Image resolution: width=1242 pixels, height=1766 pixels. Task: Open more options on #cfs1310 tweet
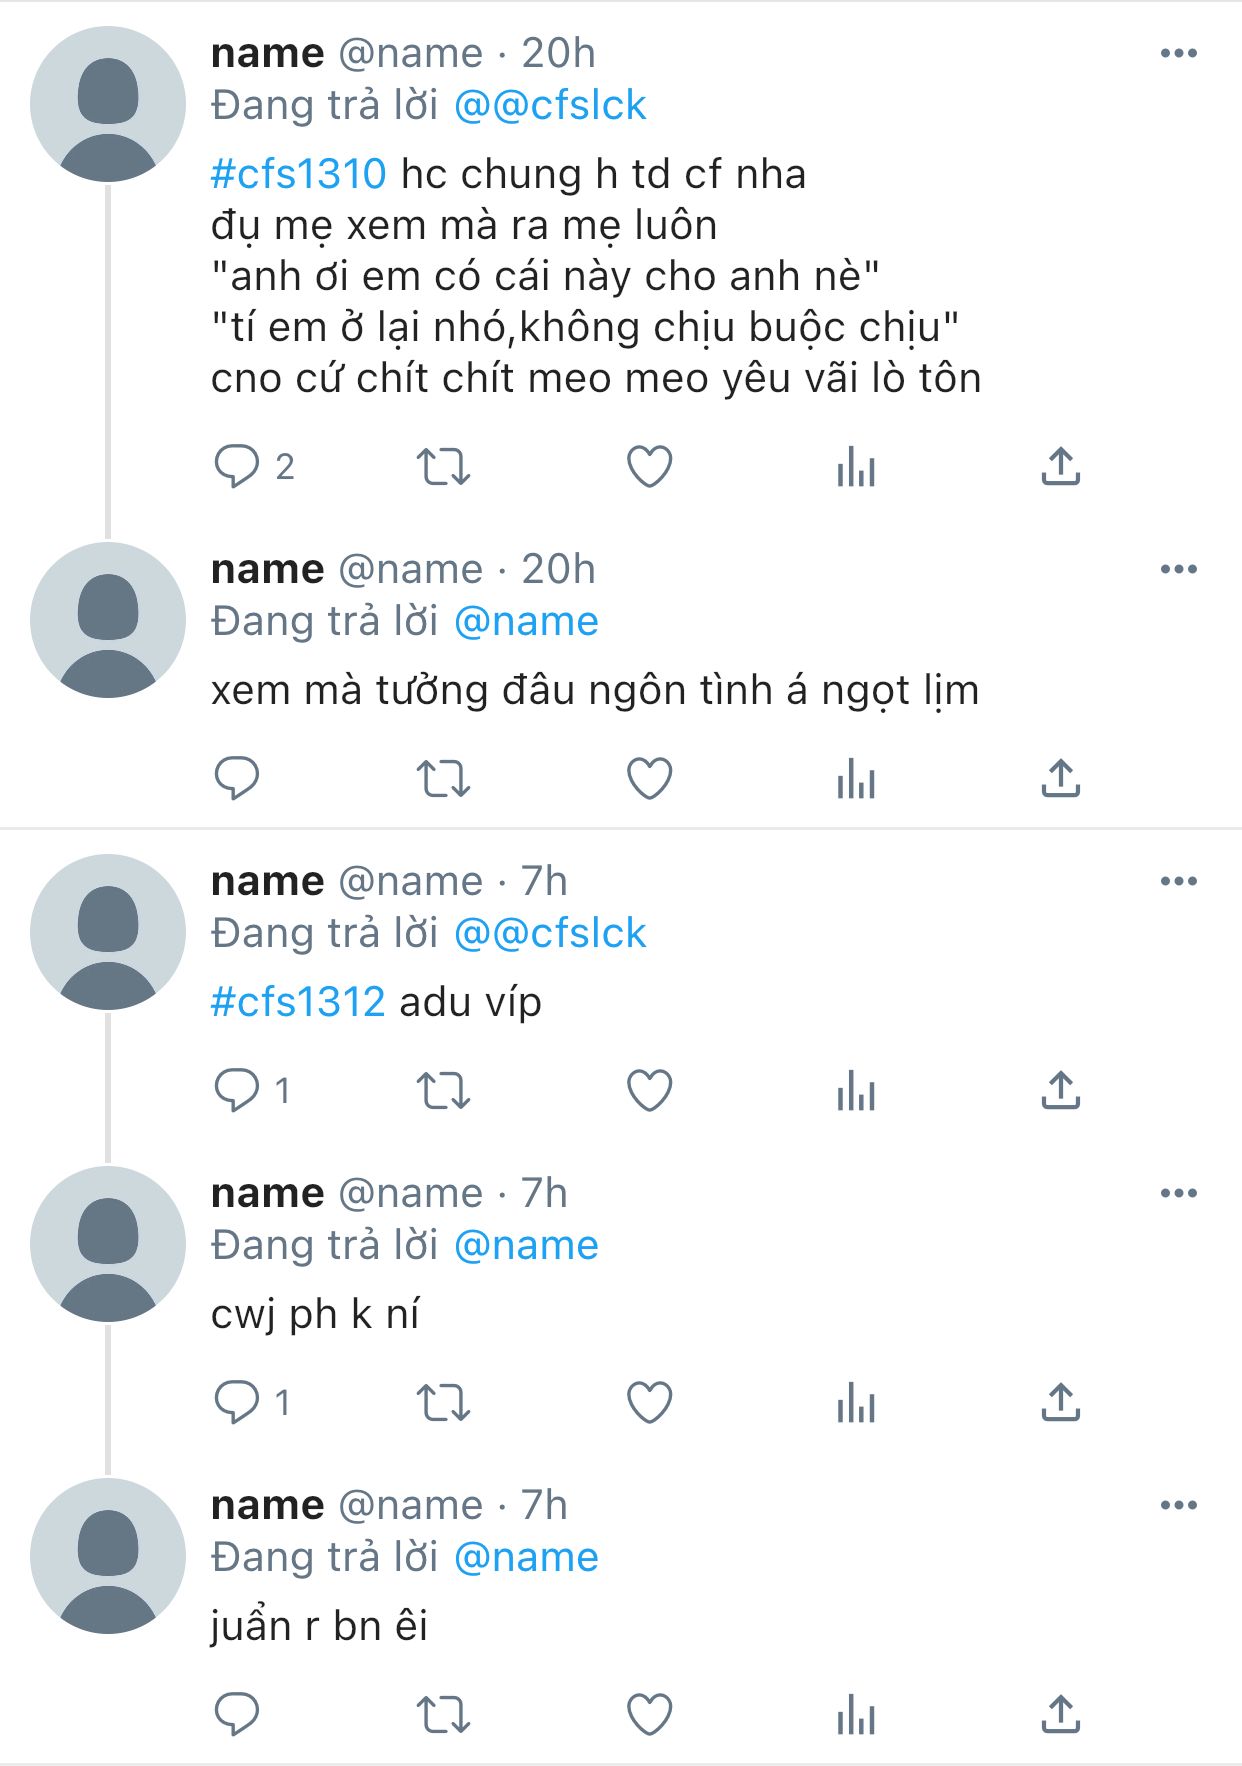[1178, 54]
